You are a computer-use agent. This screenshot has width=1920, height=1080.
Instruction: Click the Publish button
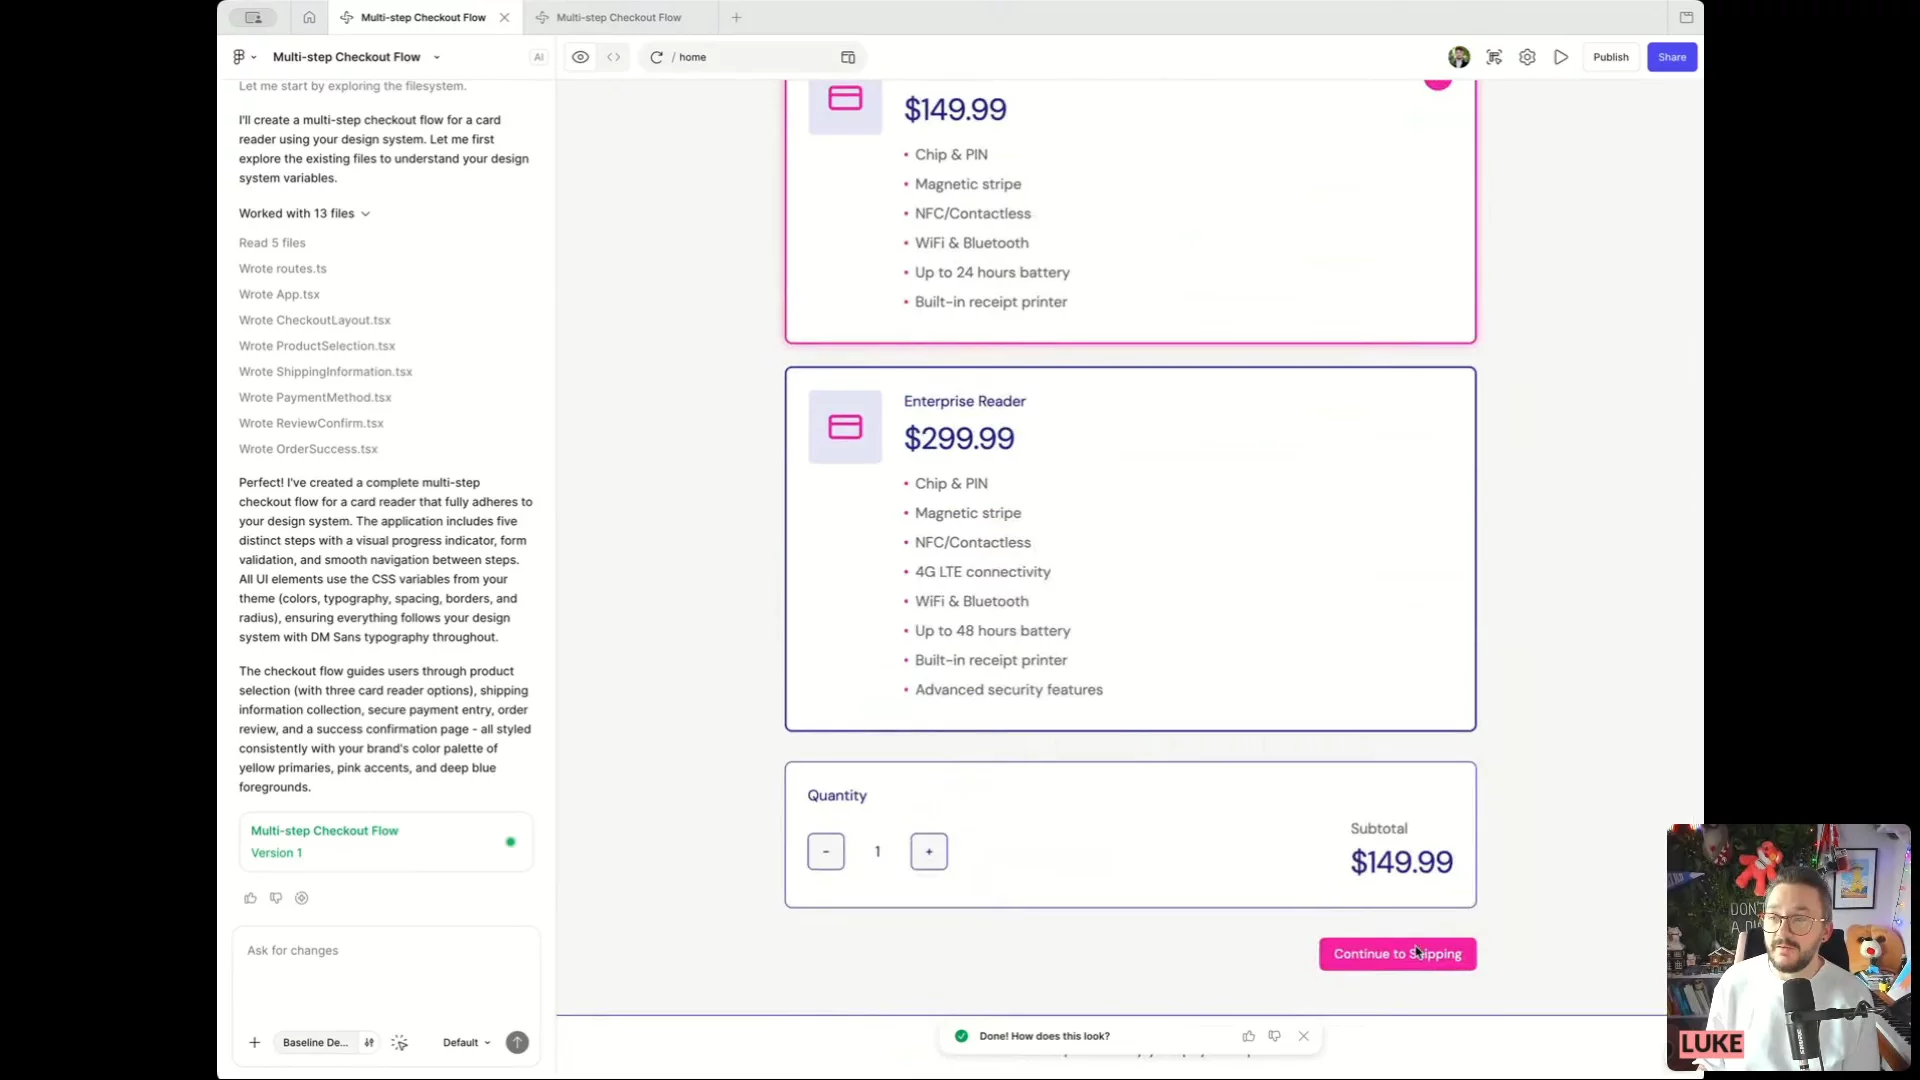(1610, 57)
